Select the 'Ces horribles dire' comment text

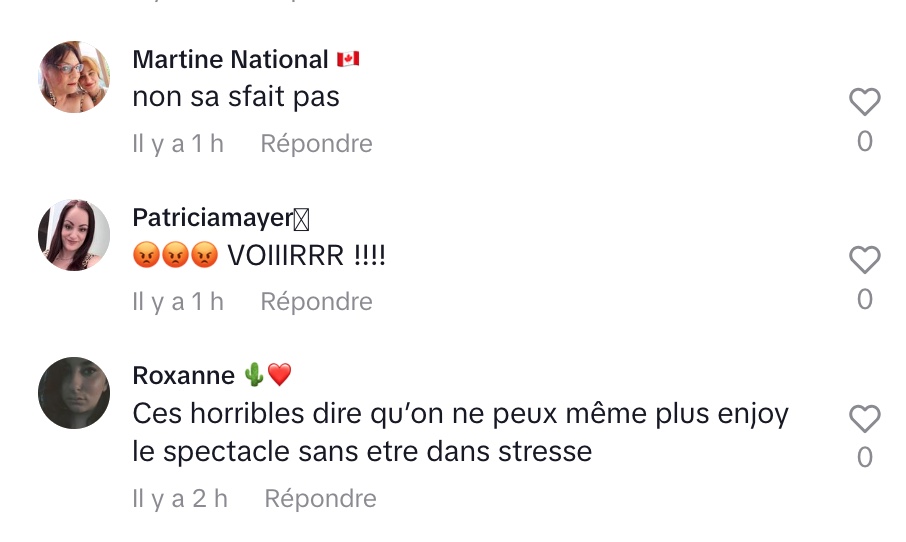(461, 432)
